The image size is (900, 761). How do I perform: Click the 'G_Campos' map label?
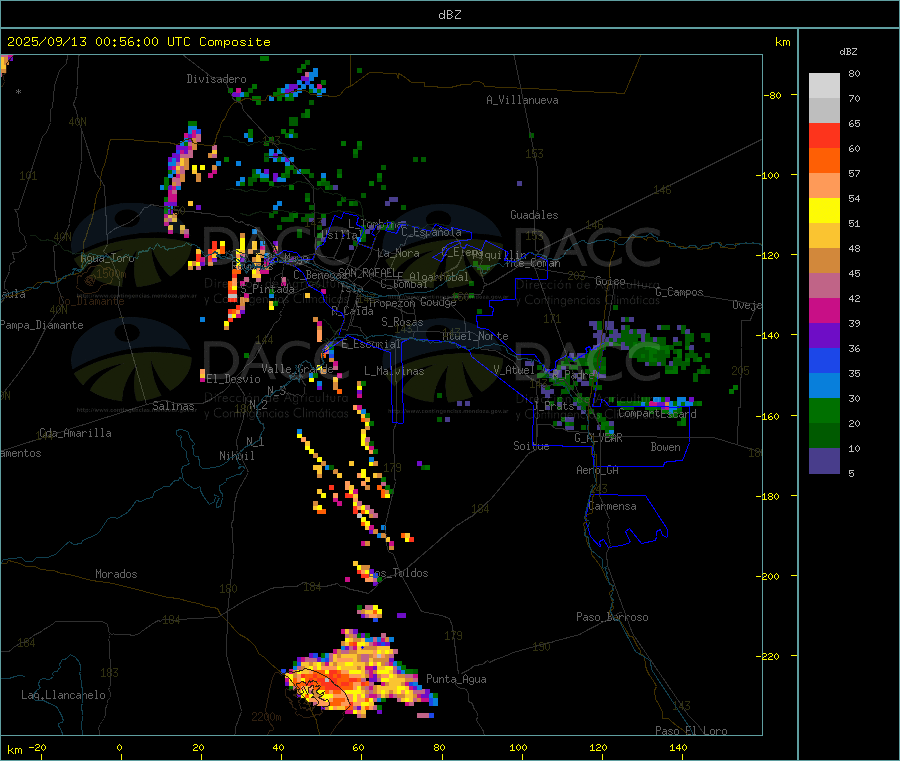tap(679, 292)
